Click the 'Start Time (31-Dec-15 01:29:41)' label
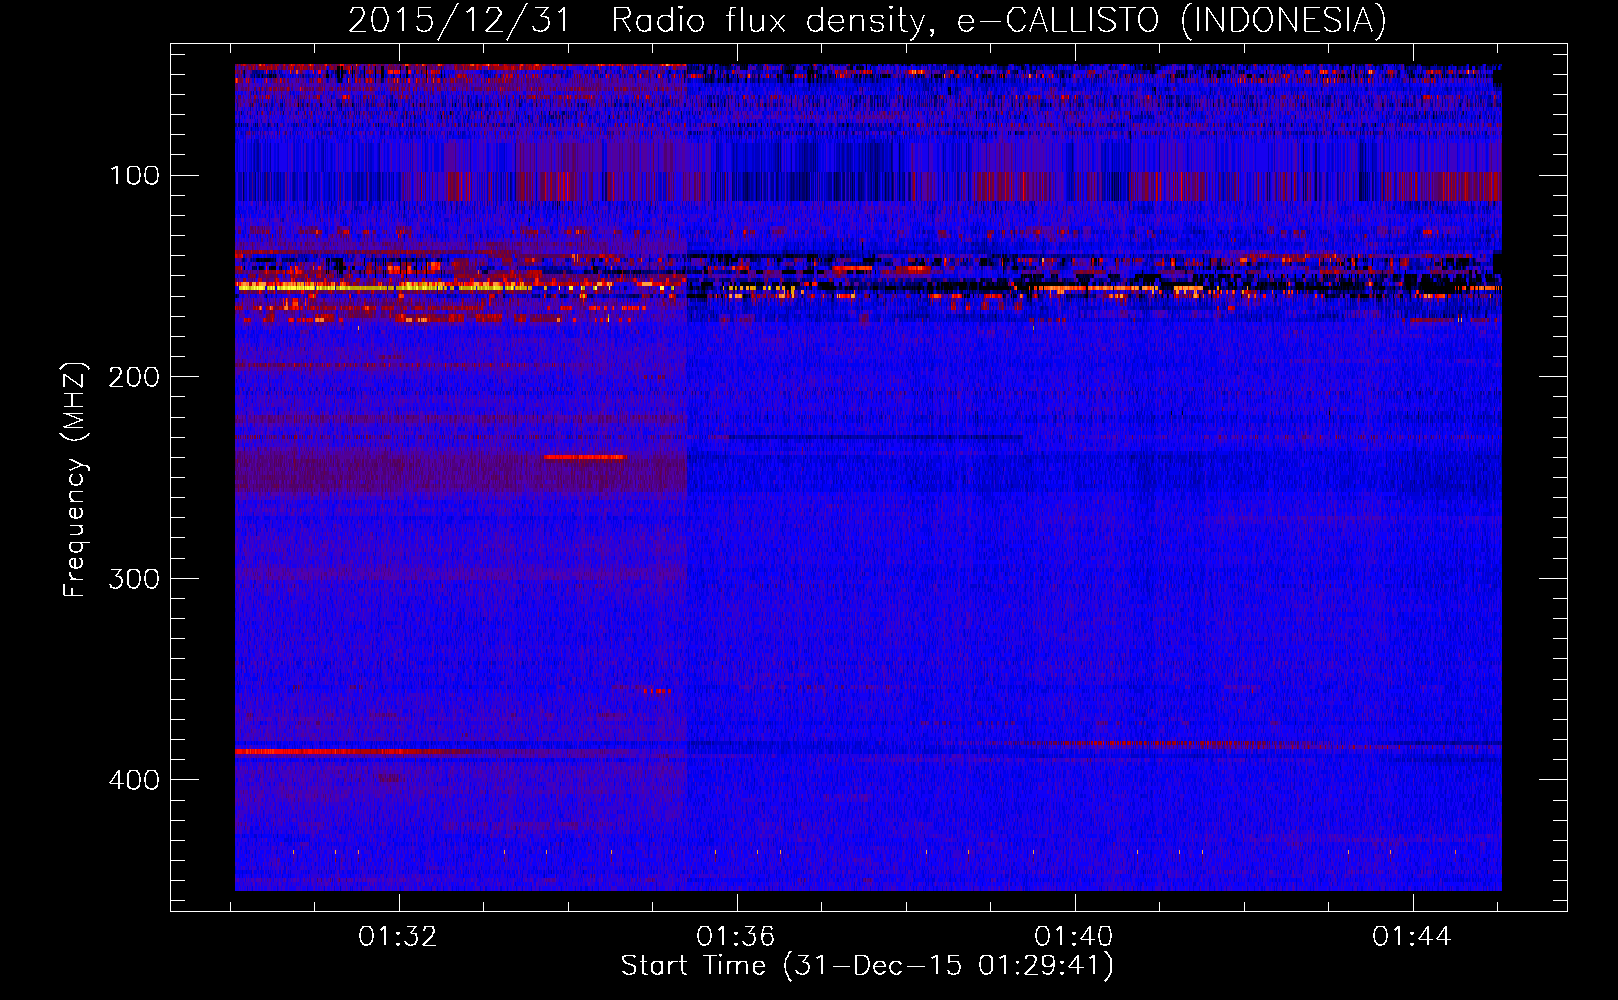This screenshot has height=1000, width=1618. [x=867, y=966]
